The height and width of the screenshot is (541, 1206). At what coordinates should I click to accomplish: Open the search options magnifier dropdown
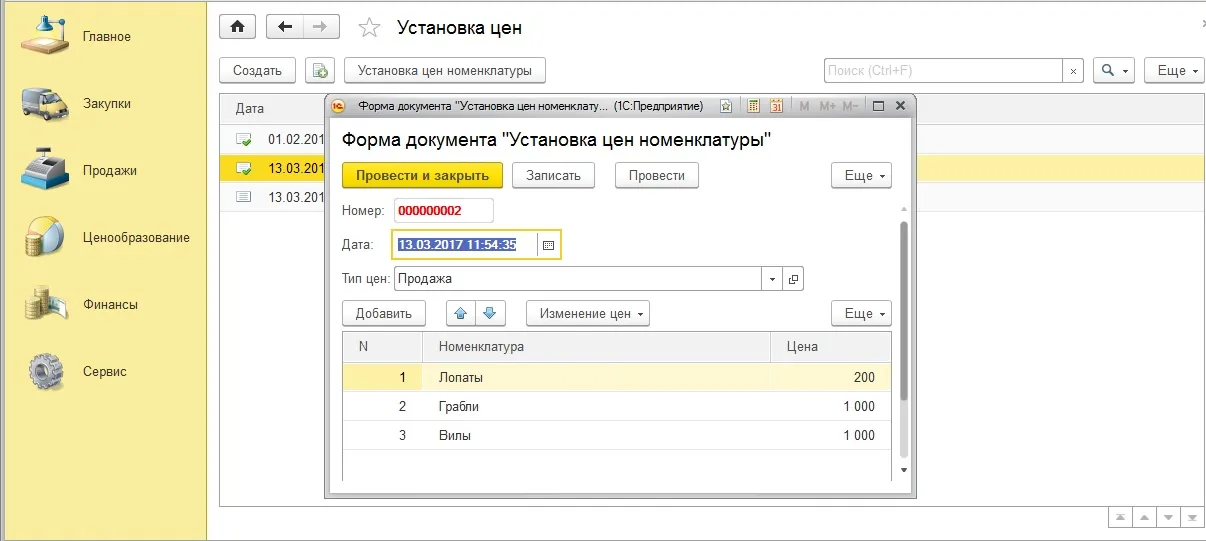pyautogui.click(x=1114, y=71)
